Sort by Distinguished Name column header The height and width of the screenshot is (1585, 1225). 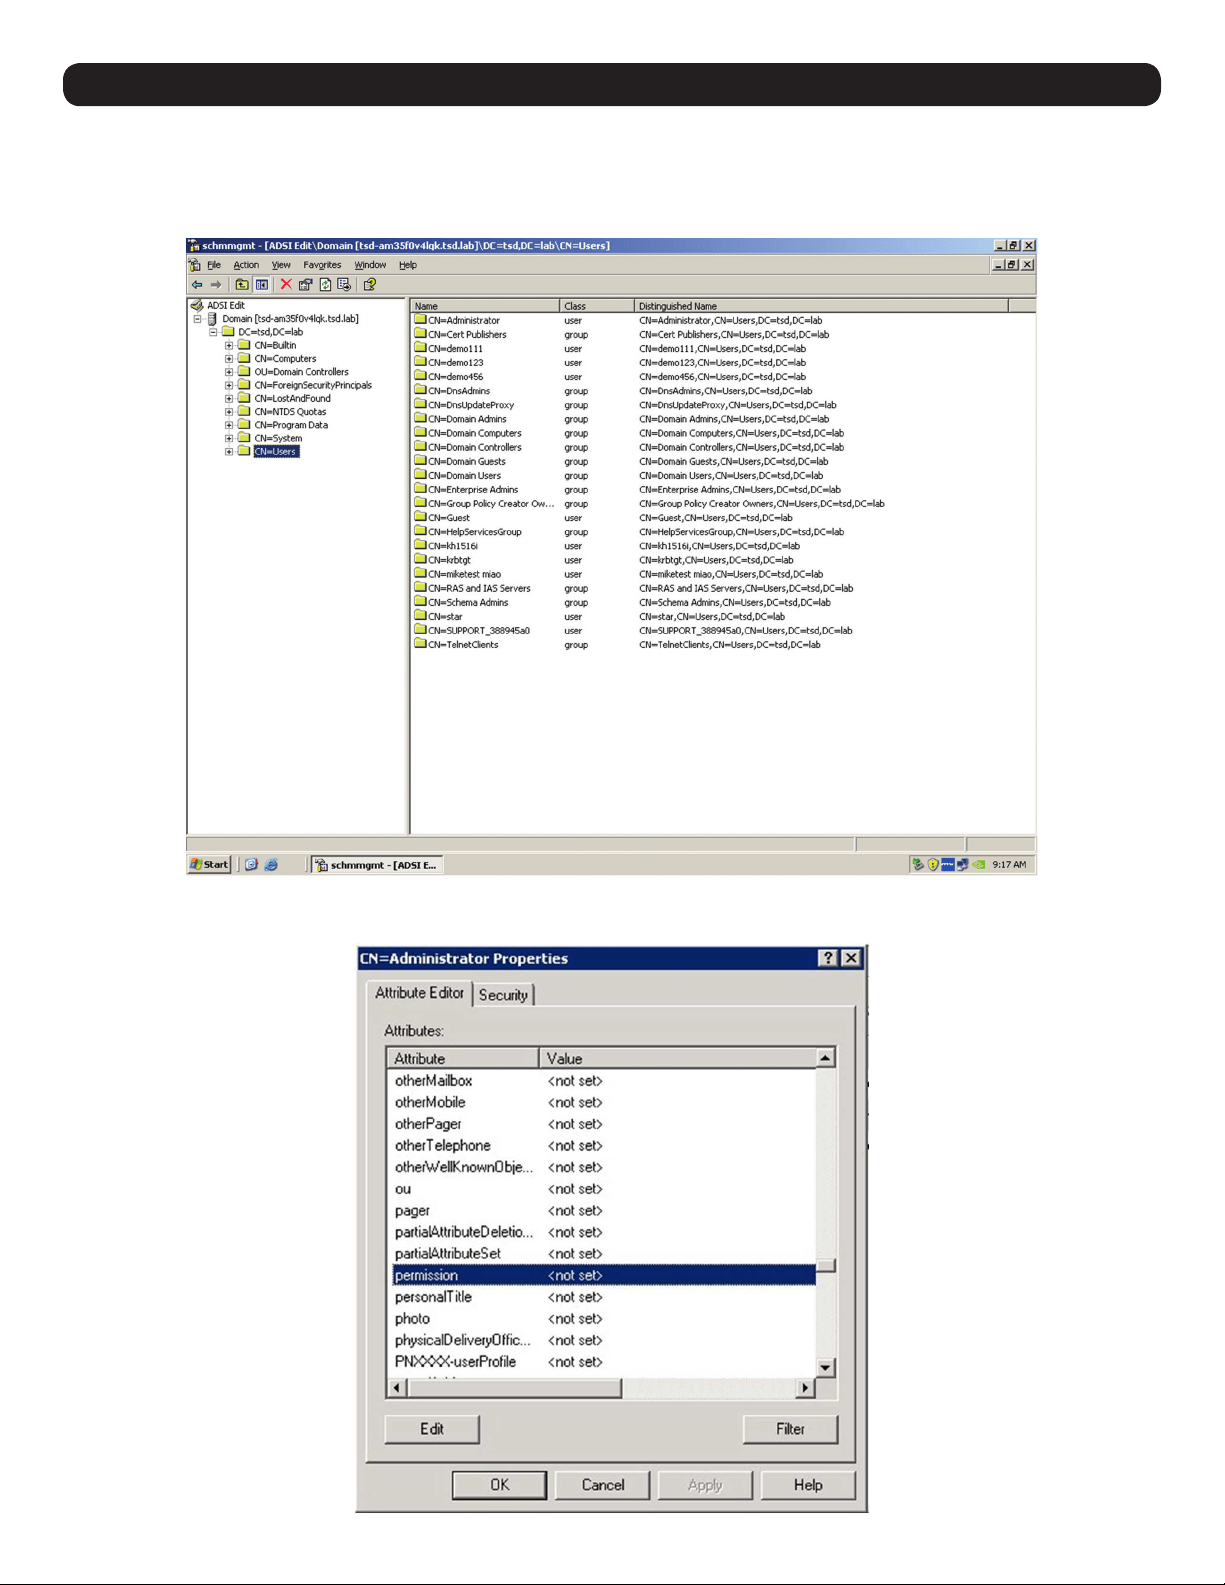point(821,306)
